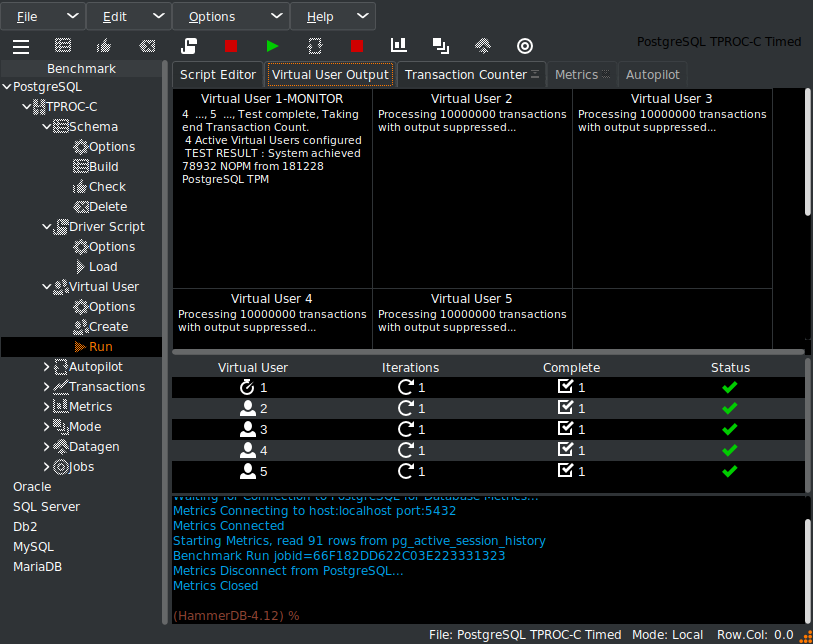Viewport: 813px width, 644px height.
Task: Select the Oracle database entry
Action: point(32,487)
